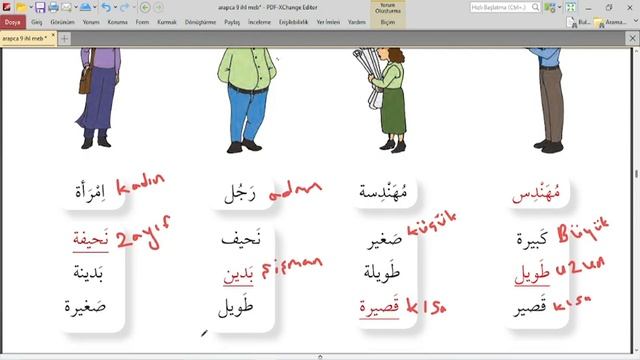Click the handwritten annotation Büyük
The image size is (640, 360).
pyautogui.click(x=583, y=231)
